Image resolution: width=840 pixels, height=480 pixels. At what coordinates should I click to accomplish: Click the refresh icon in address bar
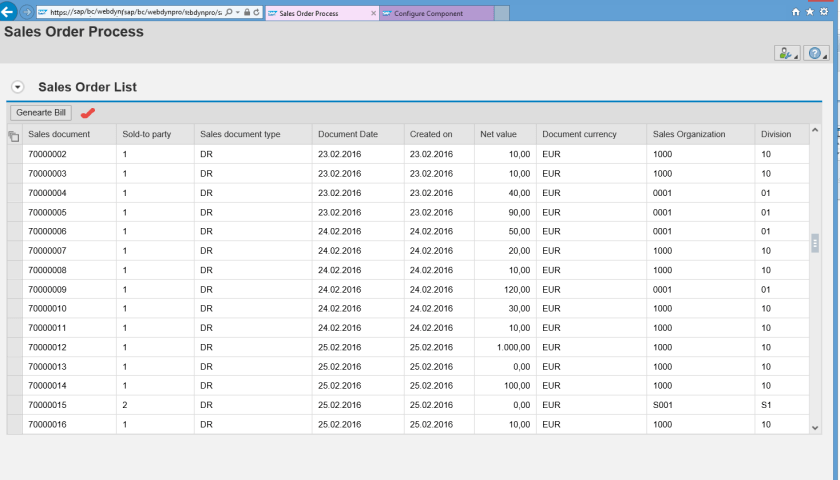(257, 12)
